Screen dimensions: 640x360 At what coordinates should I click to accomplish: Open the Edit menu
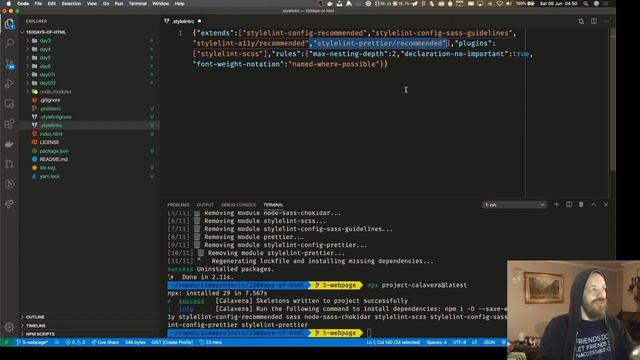pos(51,4)
